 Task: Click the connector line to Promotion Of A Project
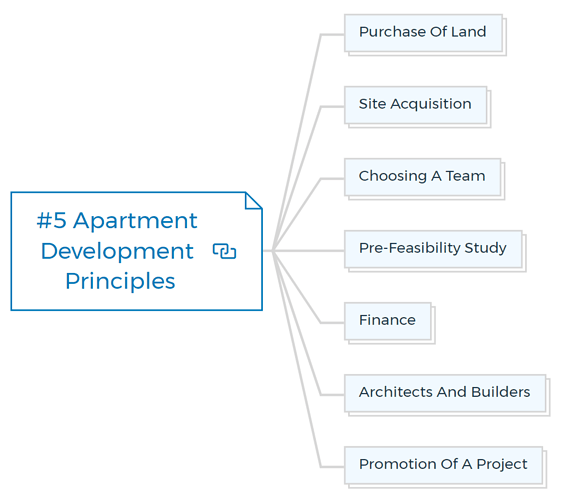coord(305,395)
